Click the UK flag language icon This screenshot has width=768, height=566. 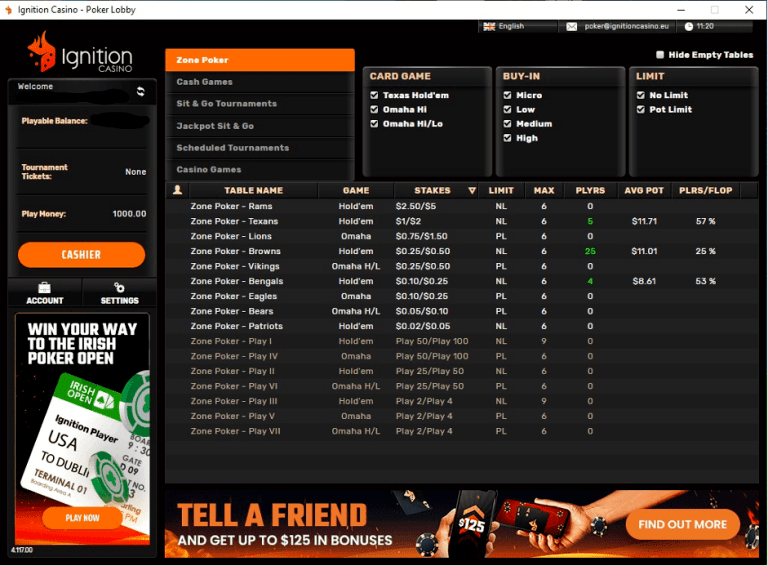tap(489, 26)
